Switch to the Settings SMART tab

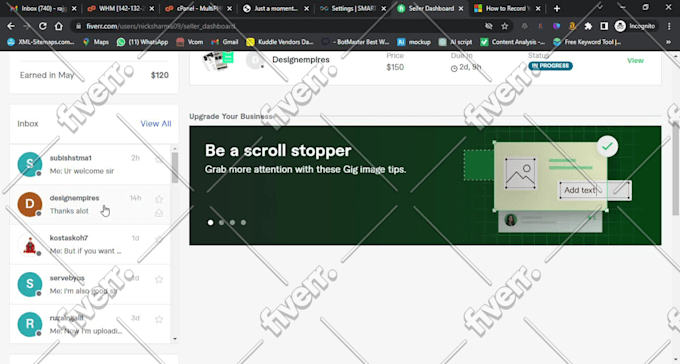[x=353, y=9]
